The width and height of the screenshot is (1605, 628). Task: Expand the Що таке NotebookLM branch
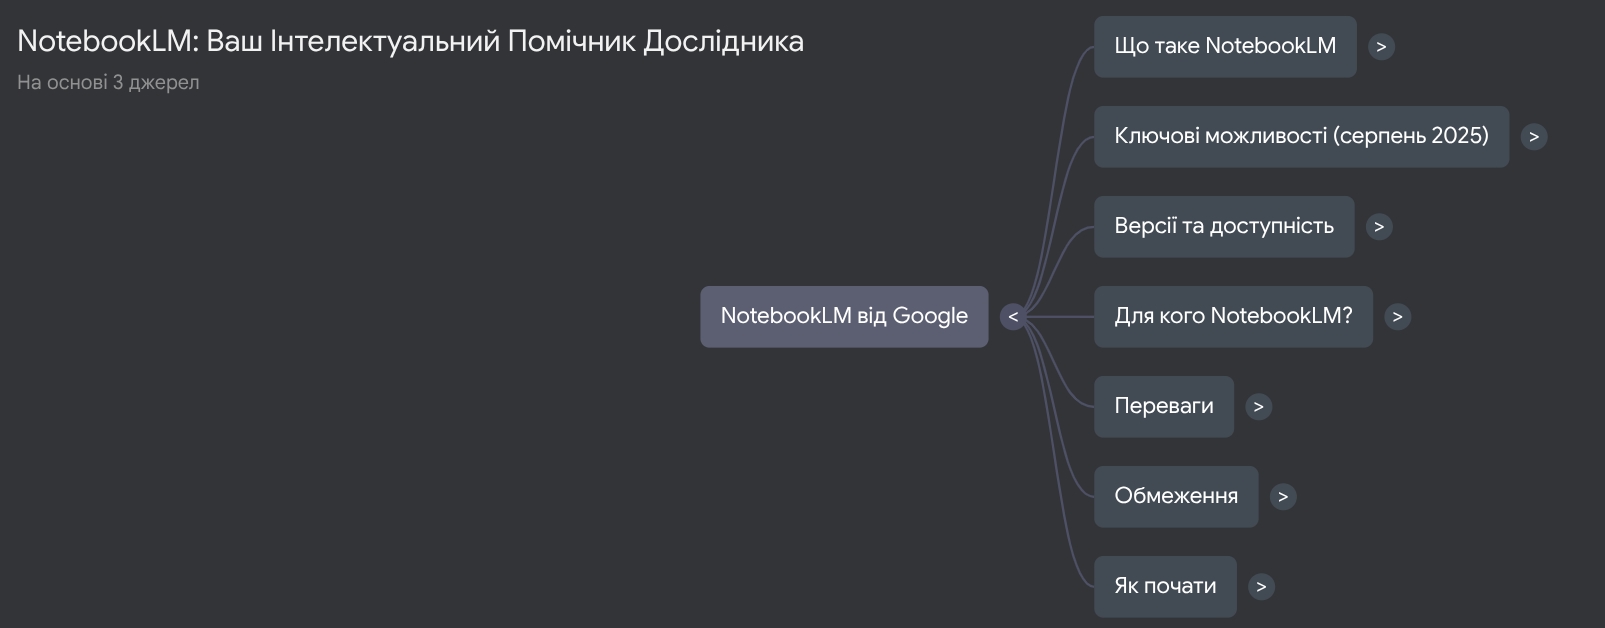(1381, 47)
